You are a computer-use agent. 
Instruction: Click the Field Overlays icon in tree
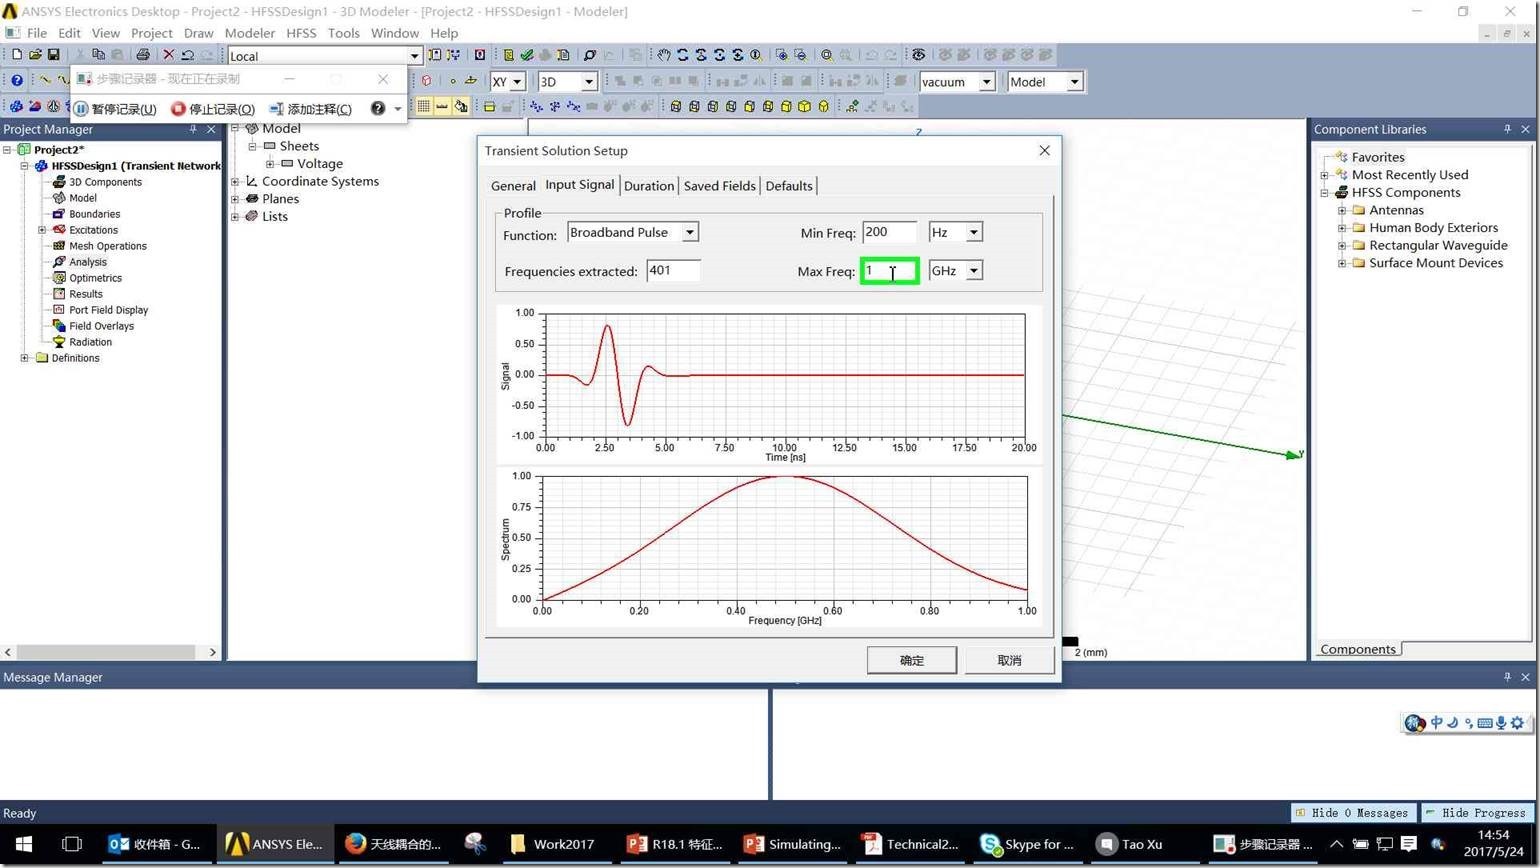pyautogui.click(x=59, y=326)
